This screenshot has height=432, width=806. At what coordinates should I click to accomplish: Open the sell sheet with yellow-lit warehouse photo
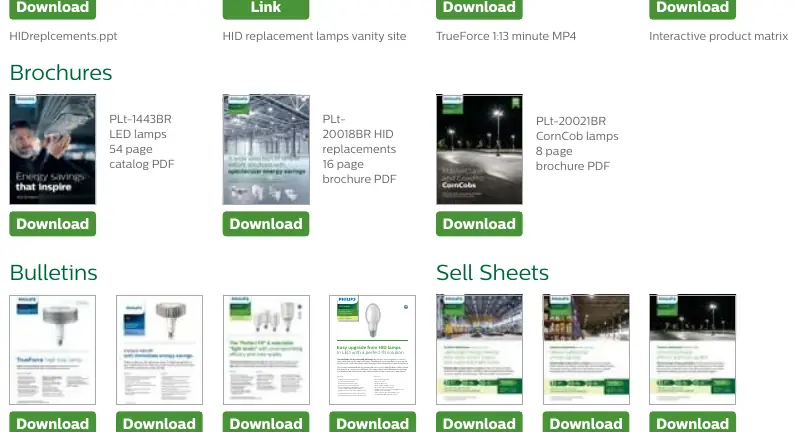479,350
